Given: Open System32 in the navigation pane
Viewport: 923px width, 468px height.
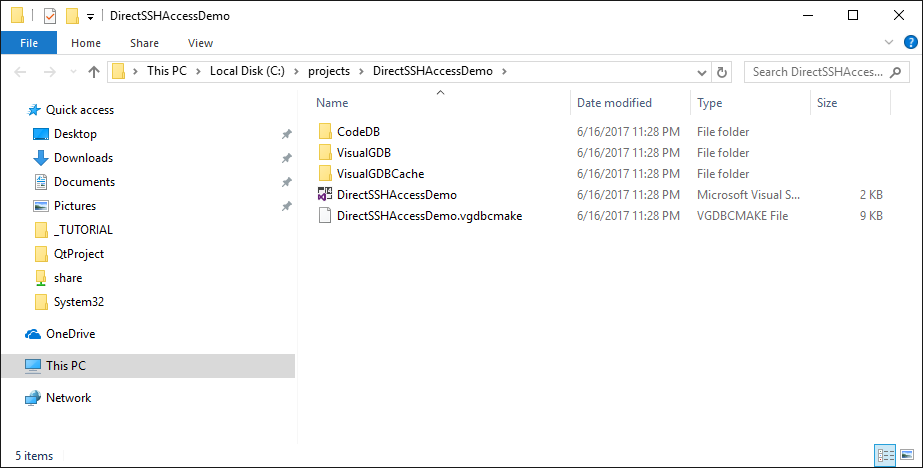Looking at the screenshot, I should coord(79,302).
